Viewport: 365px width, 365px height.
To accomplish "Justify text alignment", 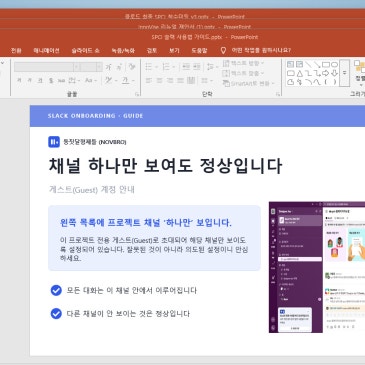I will pos(180,80).
